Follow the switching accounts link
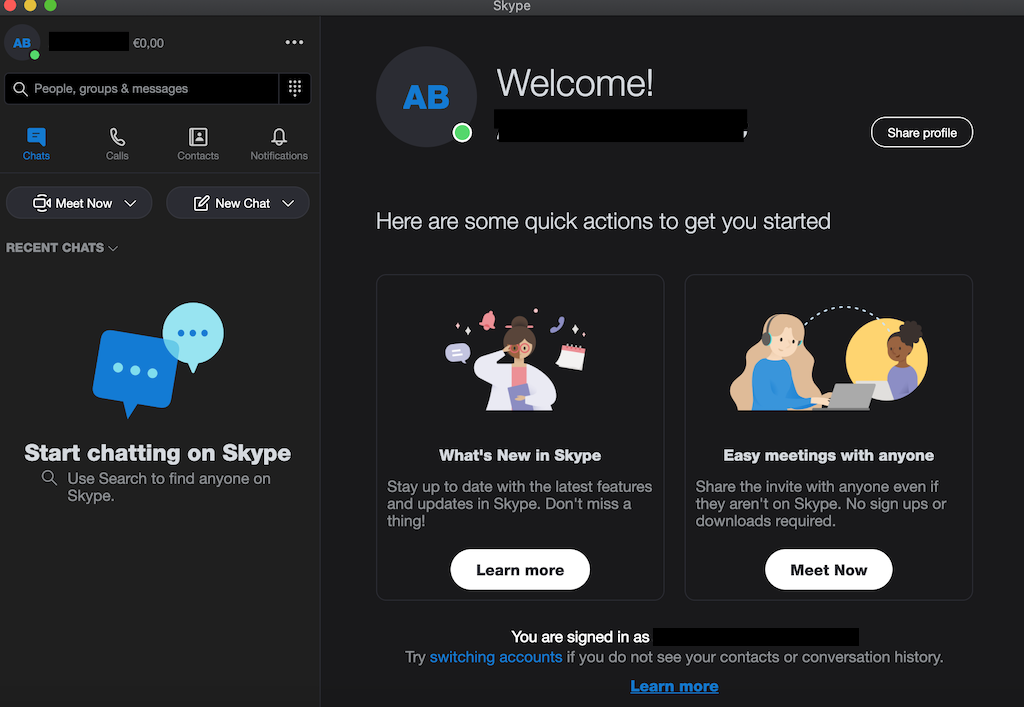Image resolution: width=1024 pixels, height=707 pixels. [x=496, y=657]
